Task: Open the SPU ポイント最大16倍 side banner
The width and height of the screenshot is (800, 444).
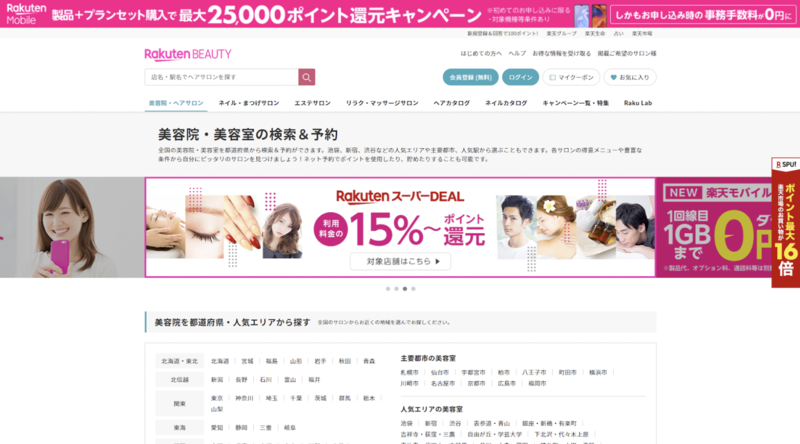Action: [786, 223]
